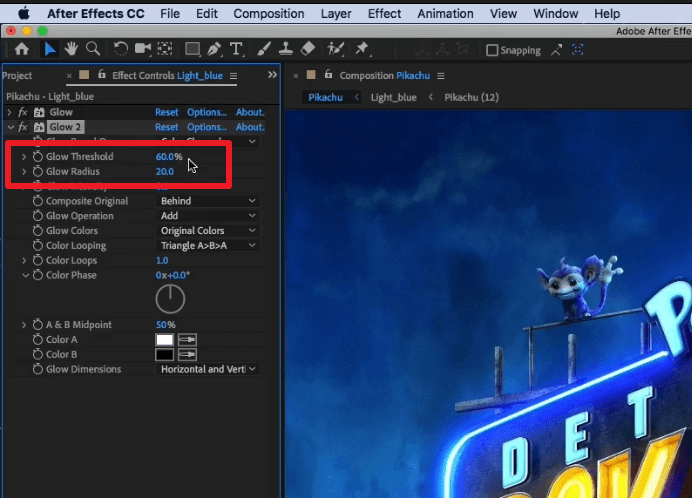The width and height of the screenshot is (692, 498).
Task: Reset the Glow 2 effect
Action: [x=166, y=127]
